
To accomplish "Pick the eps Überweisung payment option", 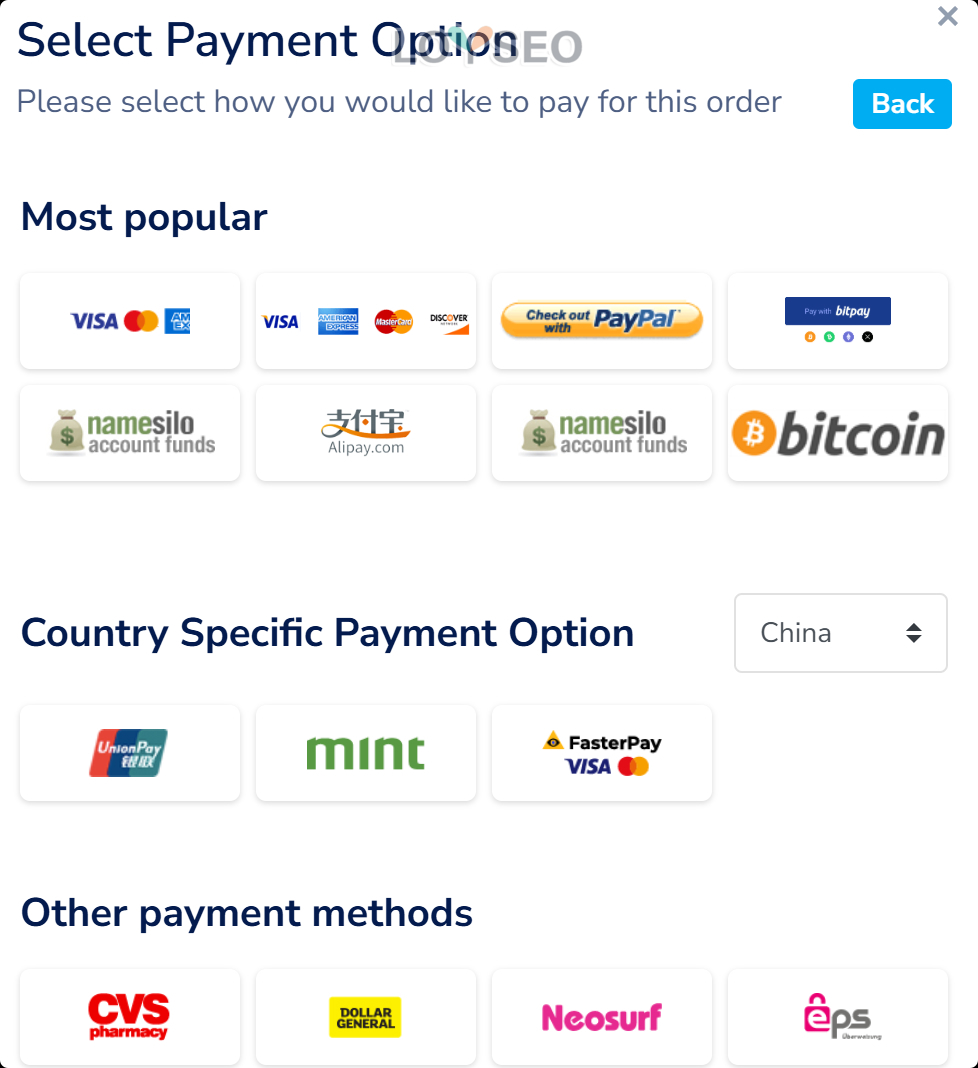I will coord(838,1017).
